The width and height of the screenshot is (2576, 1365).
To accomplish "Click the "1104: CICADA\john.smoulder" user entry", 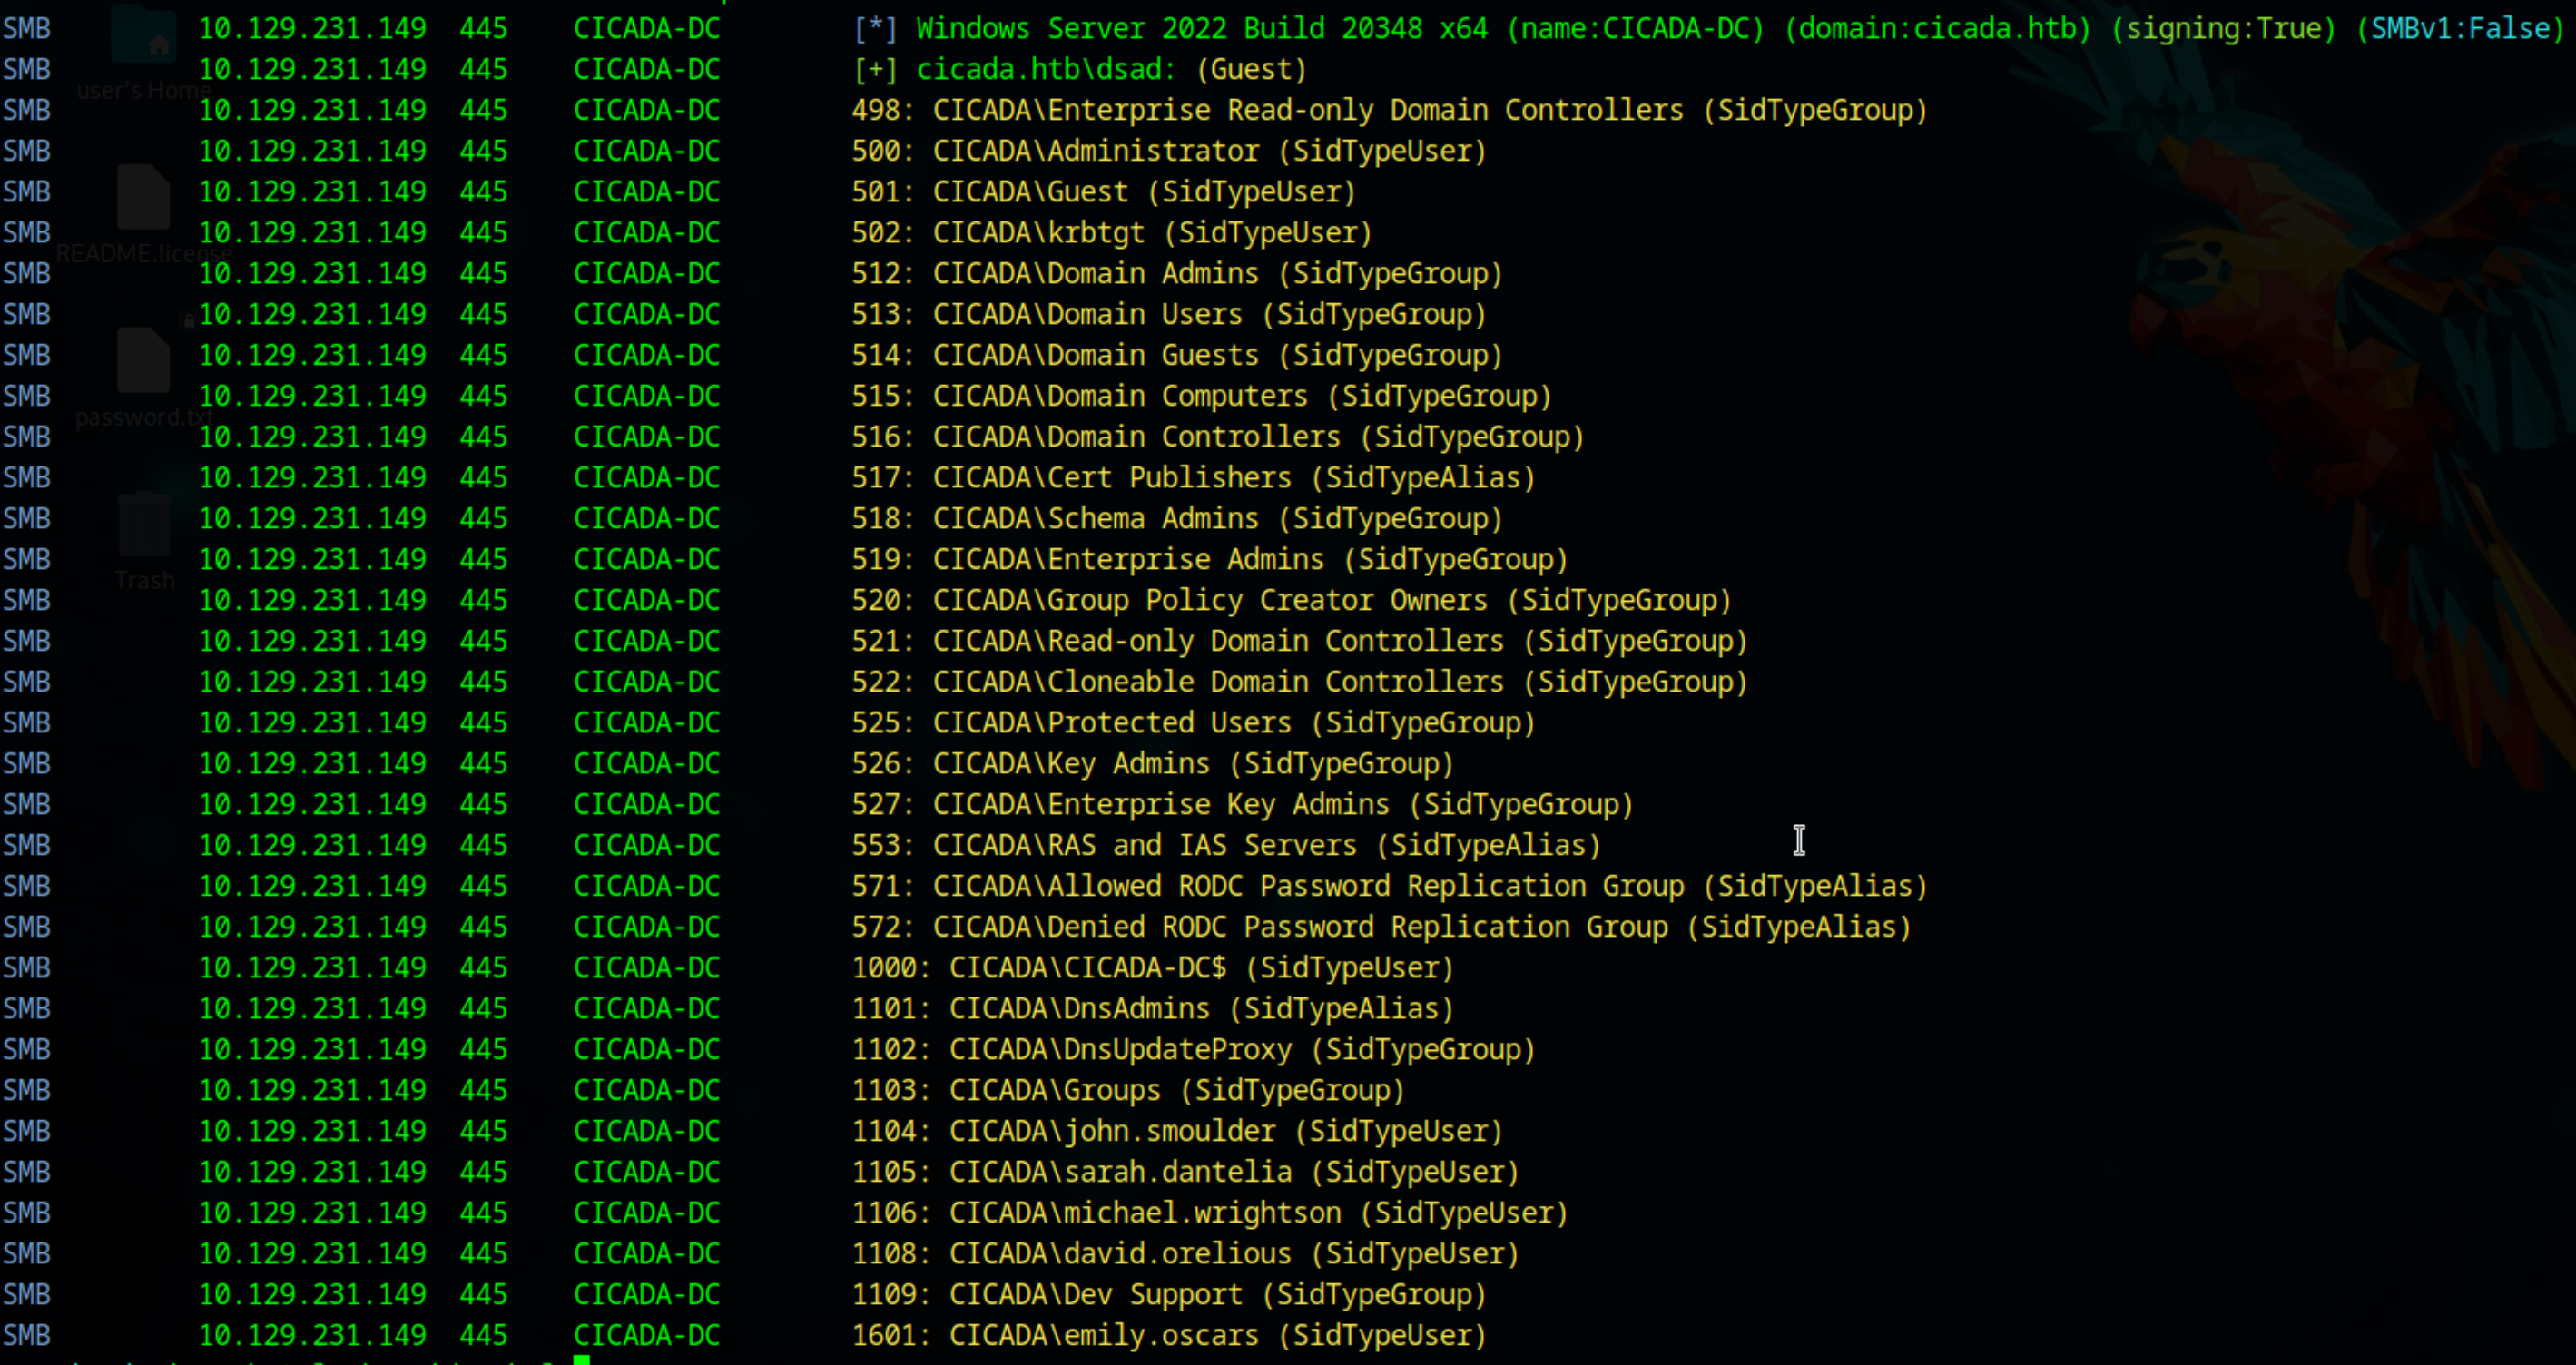I will tap(1177, 1131).
